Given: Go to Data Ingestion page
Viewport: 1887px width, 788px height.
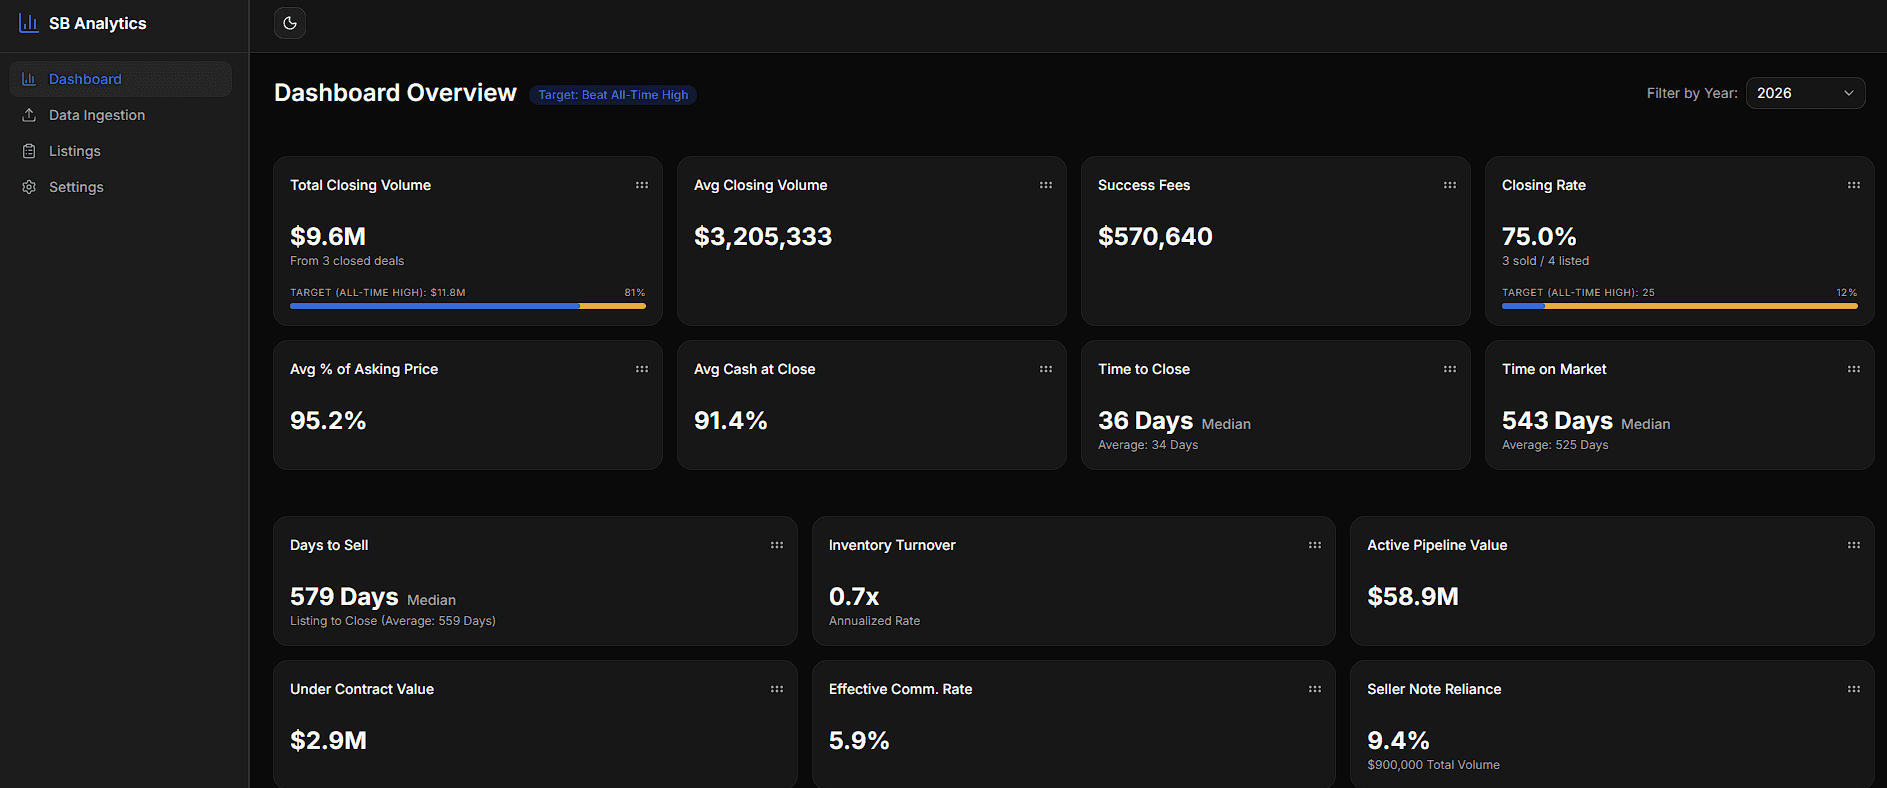Looking at the screenshot, I should click(x=121, y=115).
